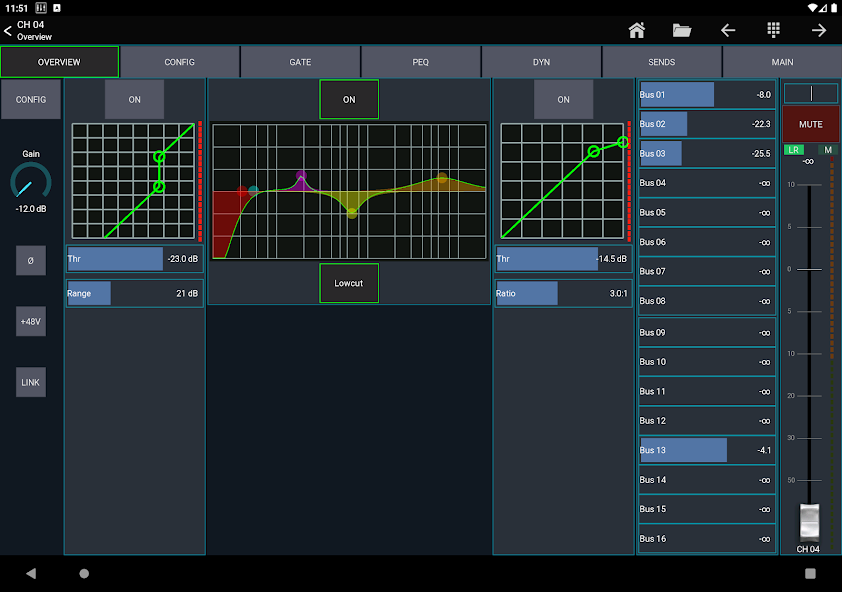Adjust gate Thr slider at -23.0 dB
This screenshot has height=592, width=842.
point(134,258)
